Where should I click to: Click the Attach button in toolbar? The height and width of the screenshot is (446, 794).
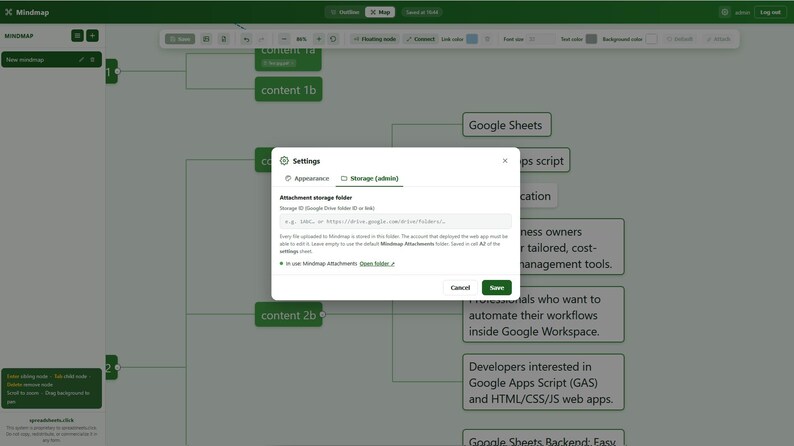point(718,39)
